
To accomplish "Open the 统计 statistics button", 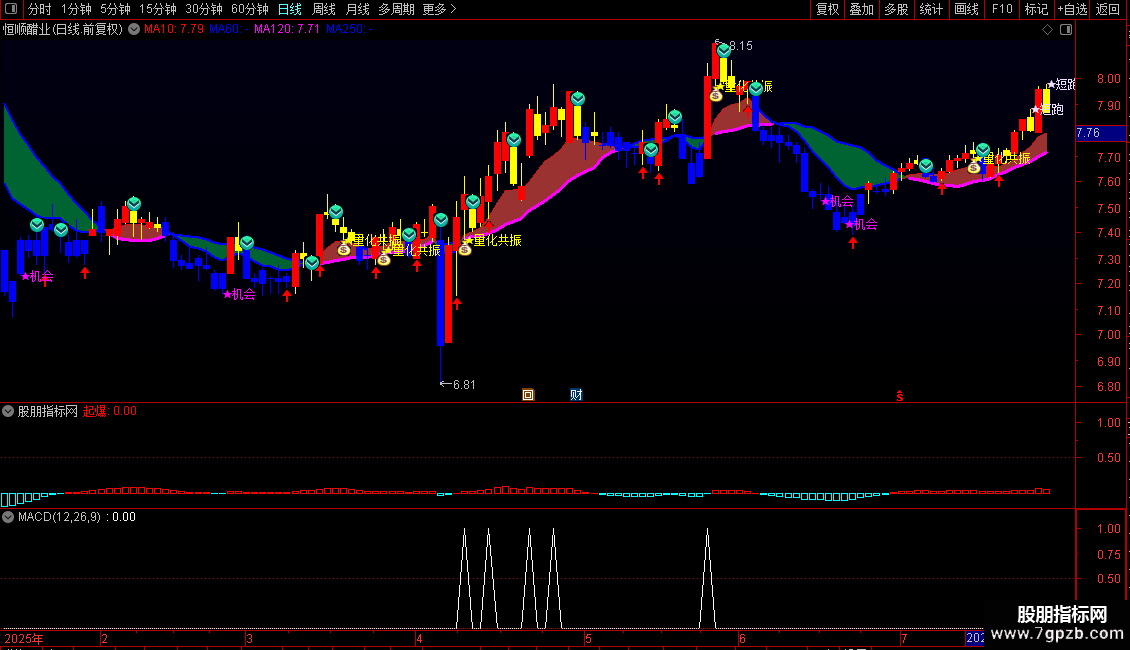I will pos(930,9).
